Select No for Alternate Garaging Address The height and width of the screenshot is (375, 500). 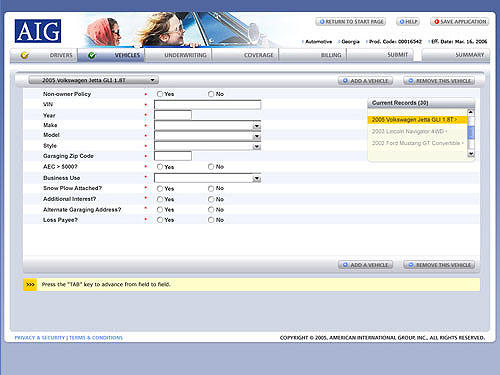(x=211, y=210)
